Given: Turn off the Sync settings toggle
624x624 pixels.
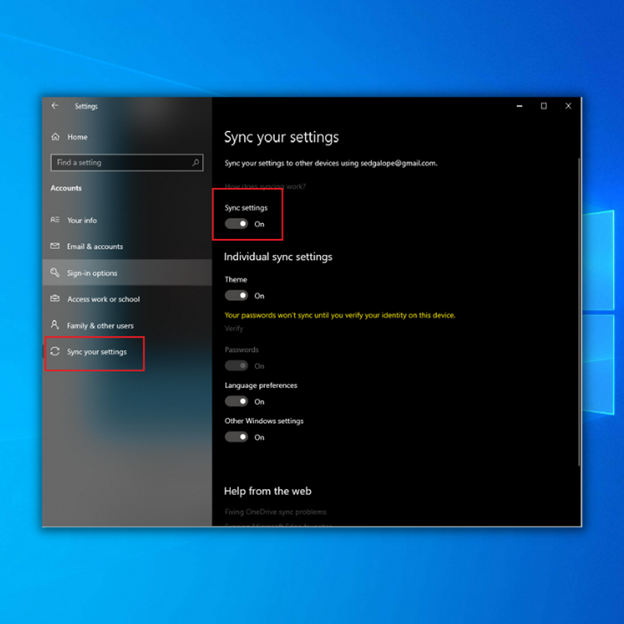Looking at the screenshot, I should coord(236,224).
